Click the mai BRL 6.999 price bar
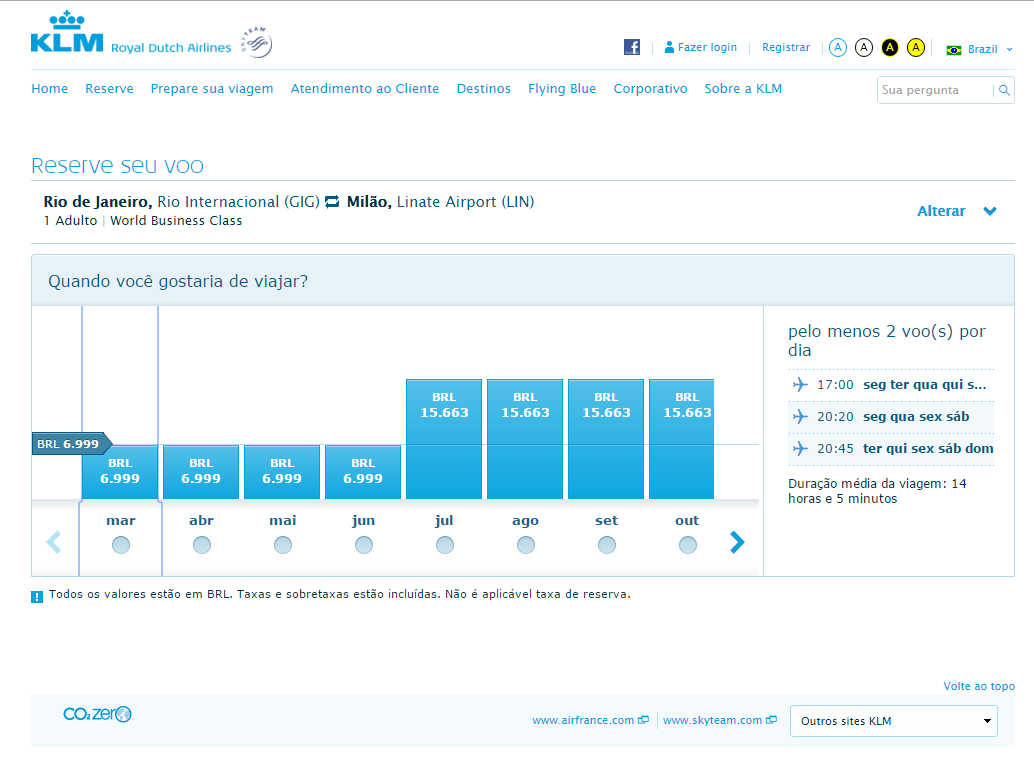The height and width of the screenshot is (757, 1034). 282,472
